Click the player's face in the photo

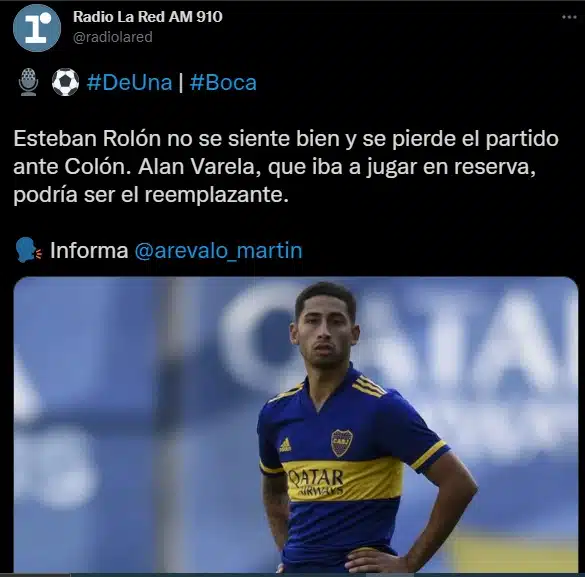[x=324, y=332]
